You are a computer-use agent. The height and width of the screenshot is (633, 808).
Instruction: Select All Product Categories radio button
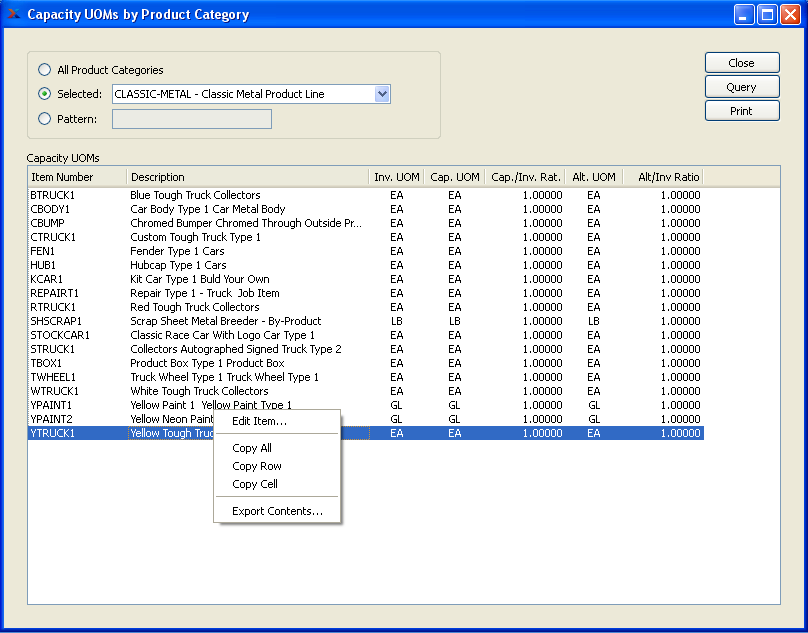[x=44, y=70]
